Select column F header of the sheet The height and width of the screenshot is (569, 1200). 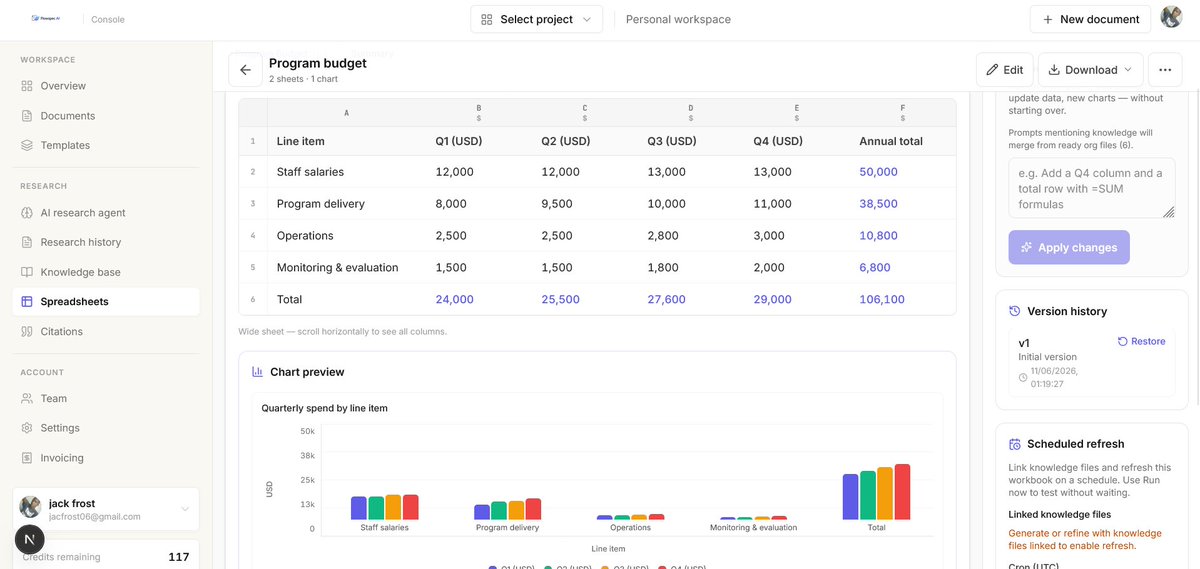(902, 113)
